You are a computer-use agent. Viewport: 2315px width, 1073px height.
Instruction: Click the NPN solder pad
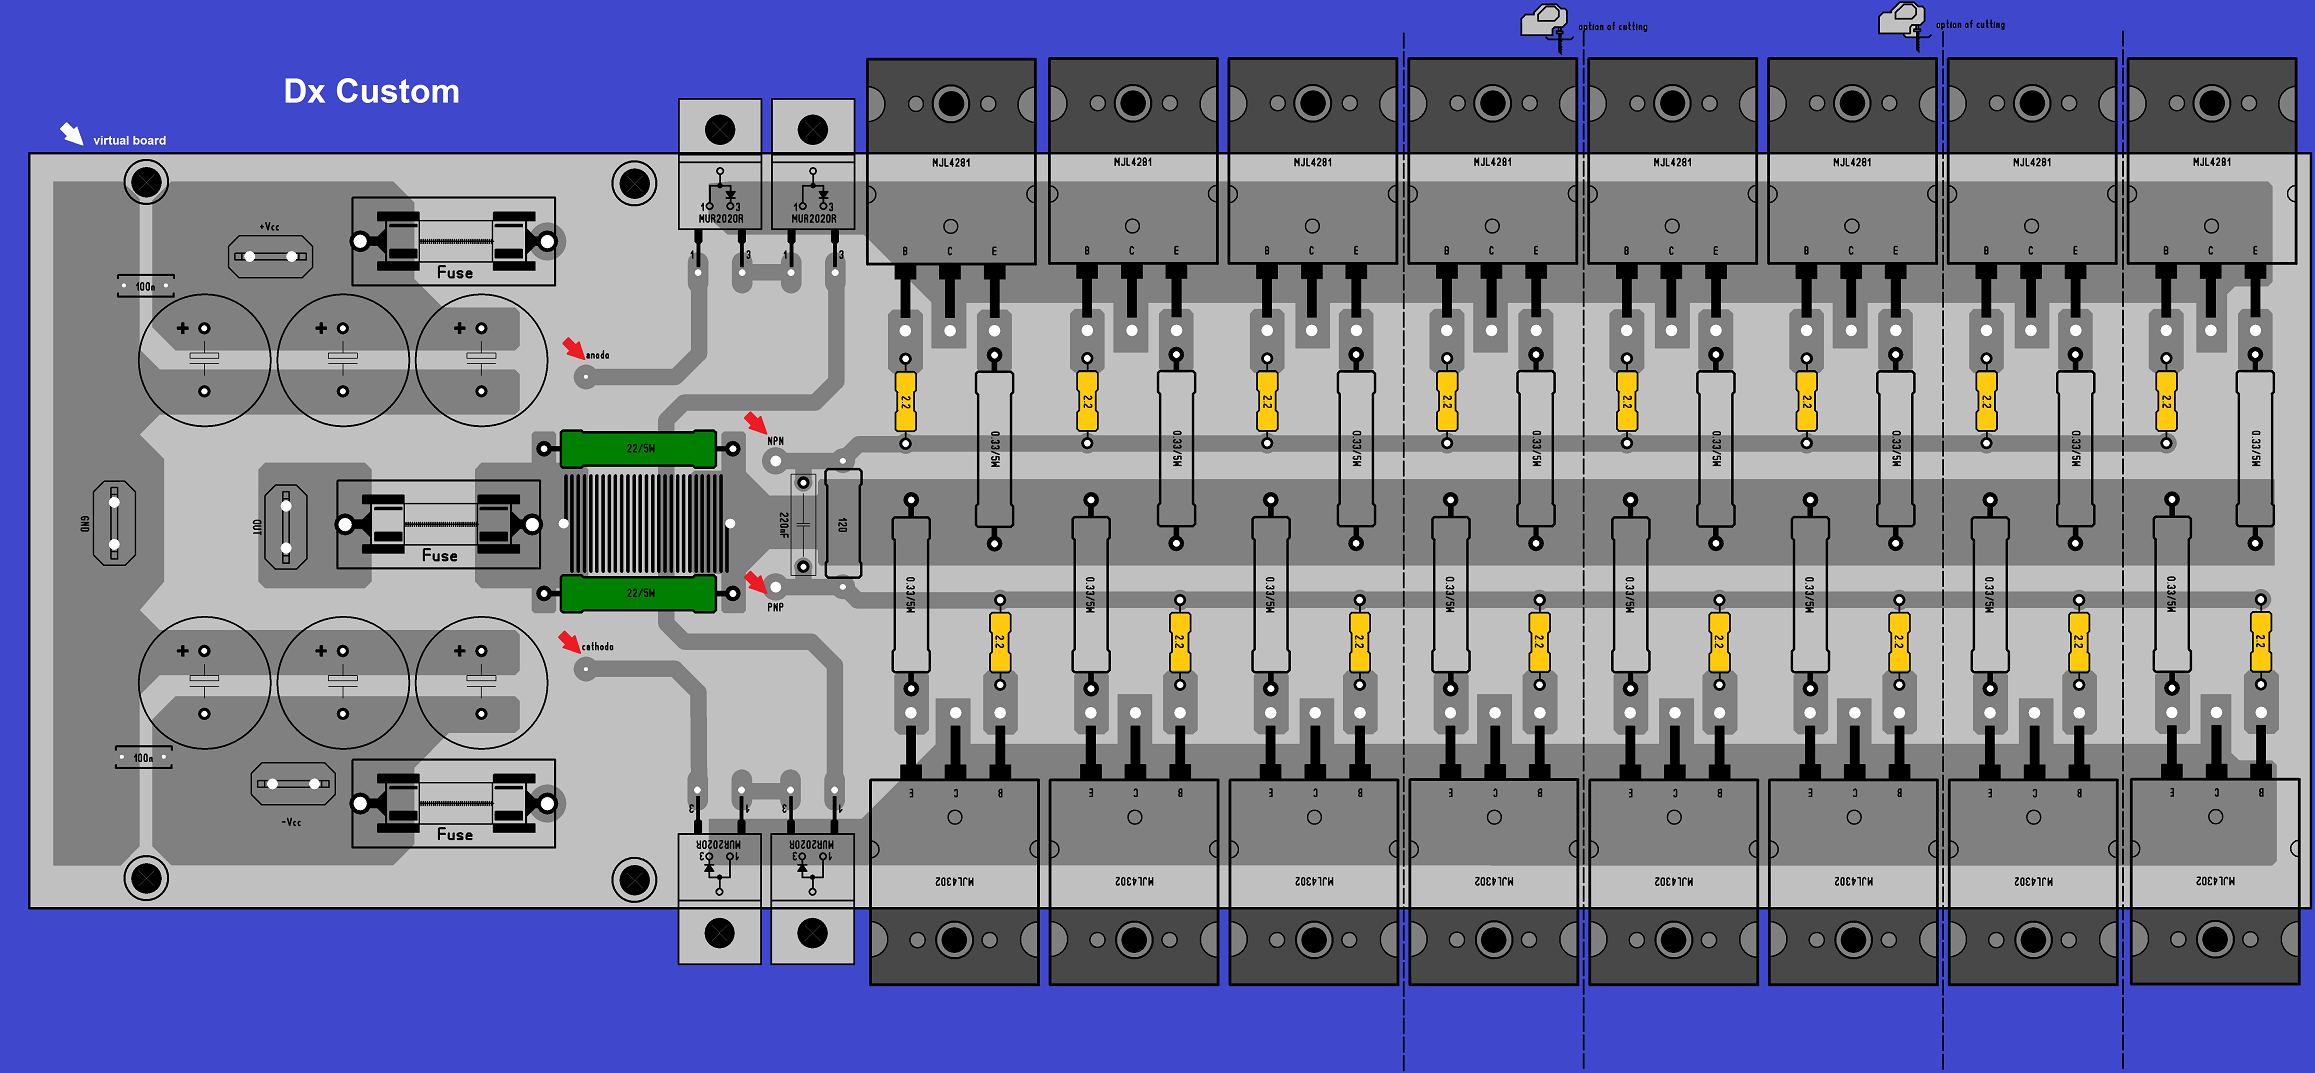tap(775, 461)
